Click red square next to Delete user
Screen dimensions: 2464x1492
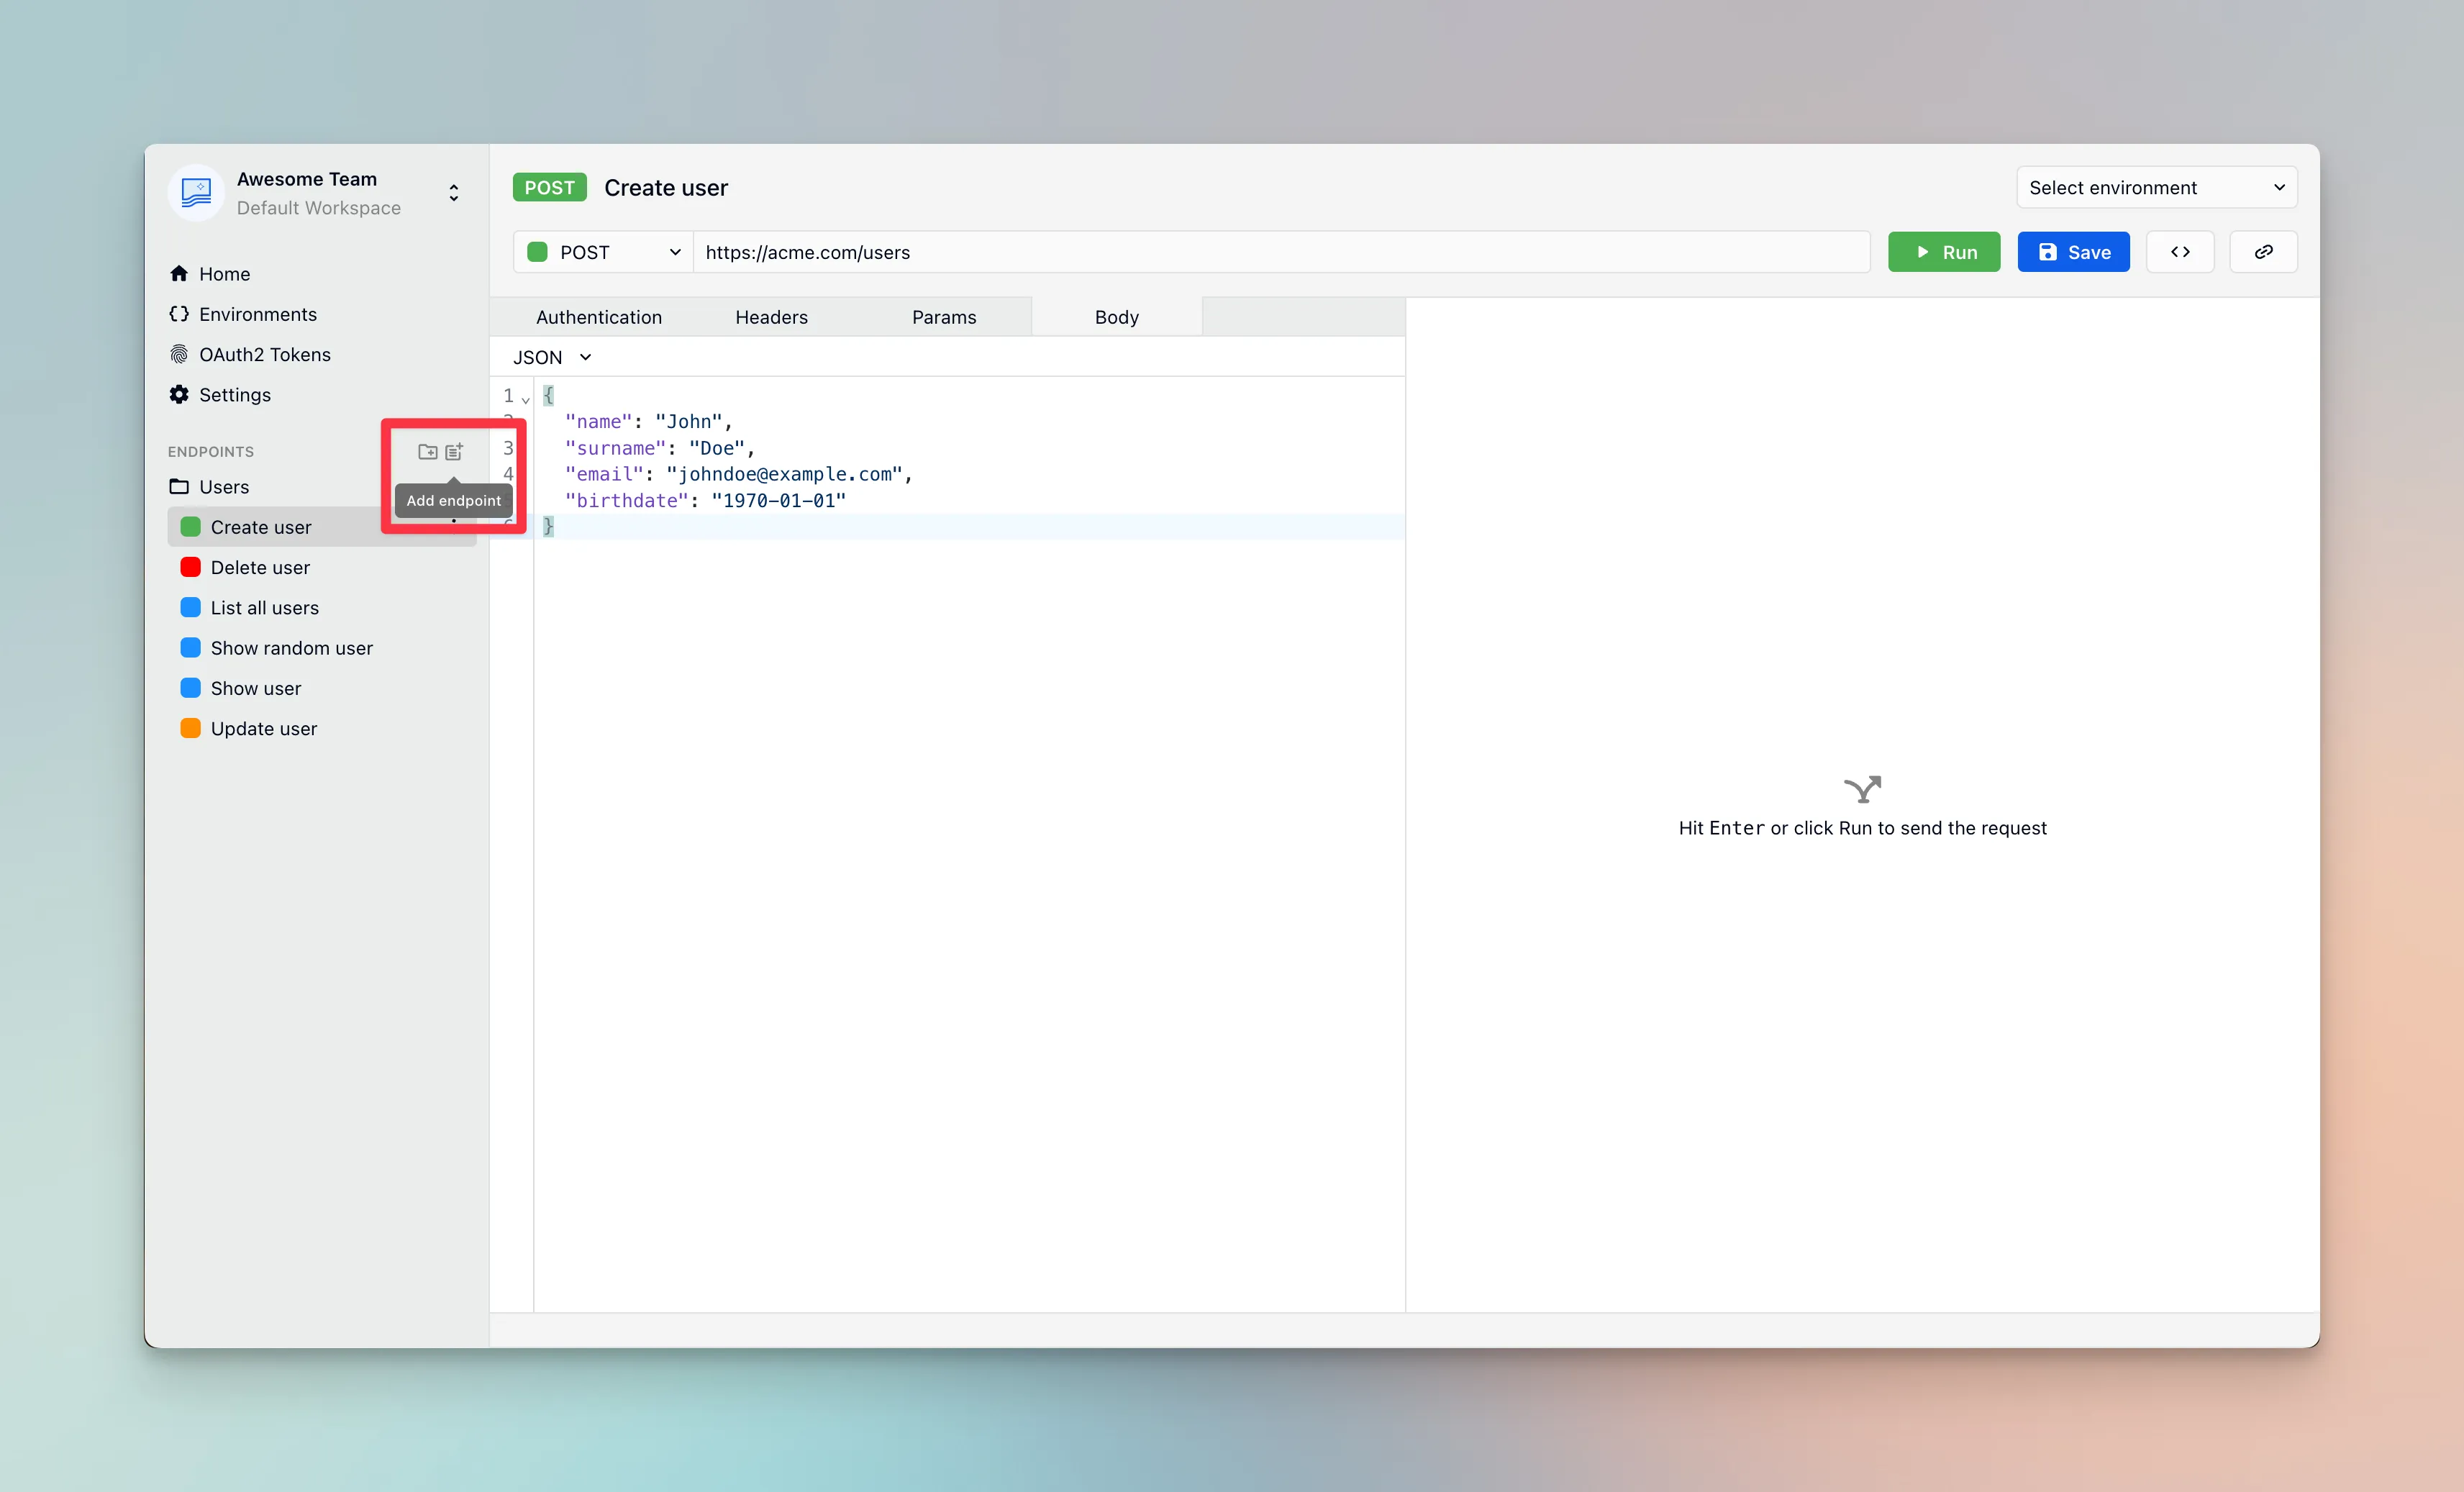coord(190,567)
